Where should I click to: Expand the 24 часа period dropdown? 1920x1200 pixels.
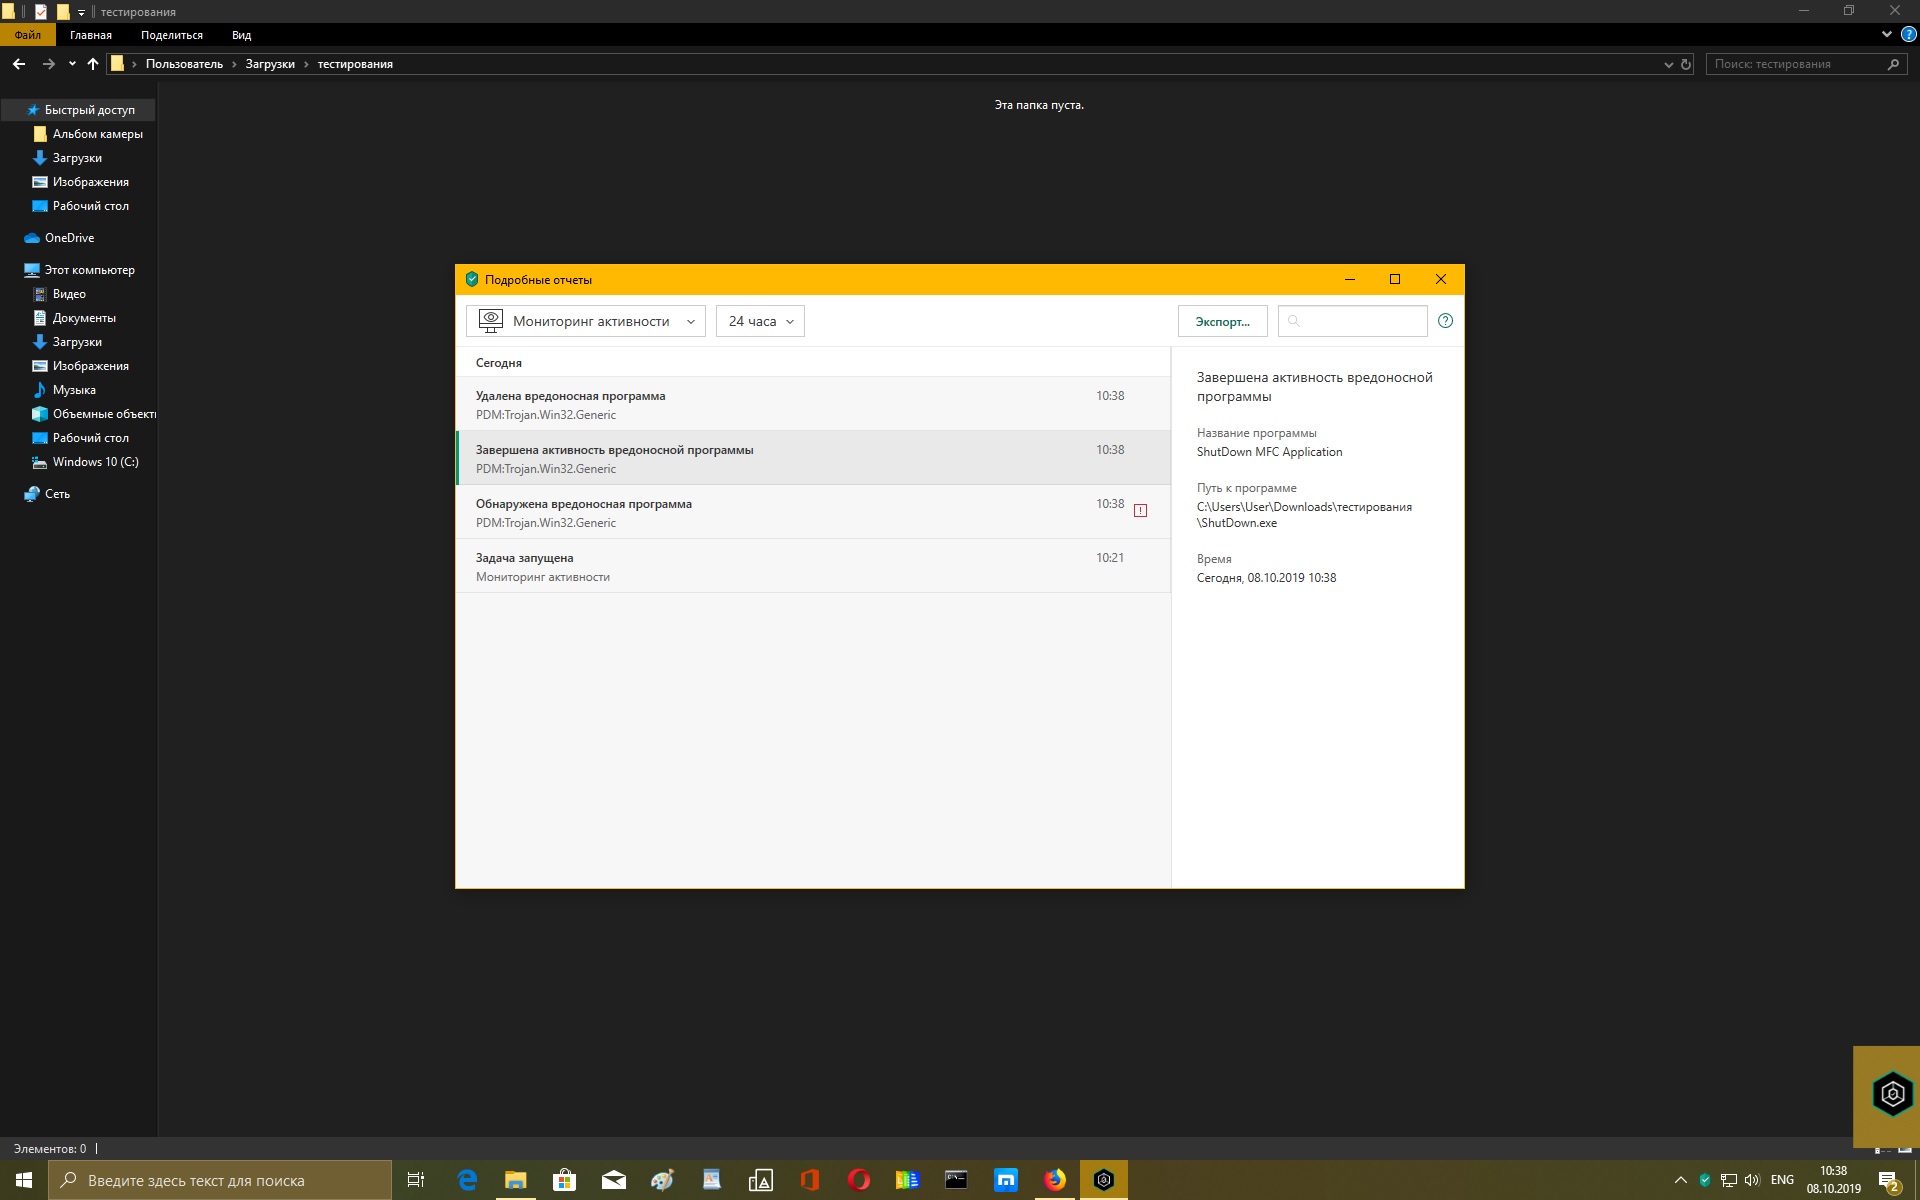tap(760, 321)
